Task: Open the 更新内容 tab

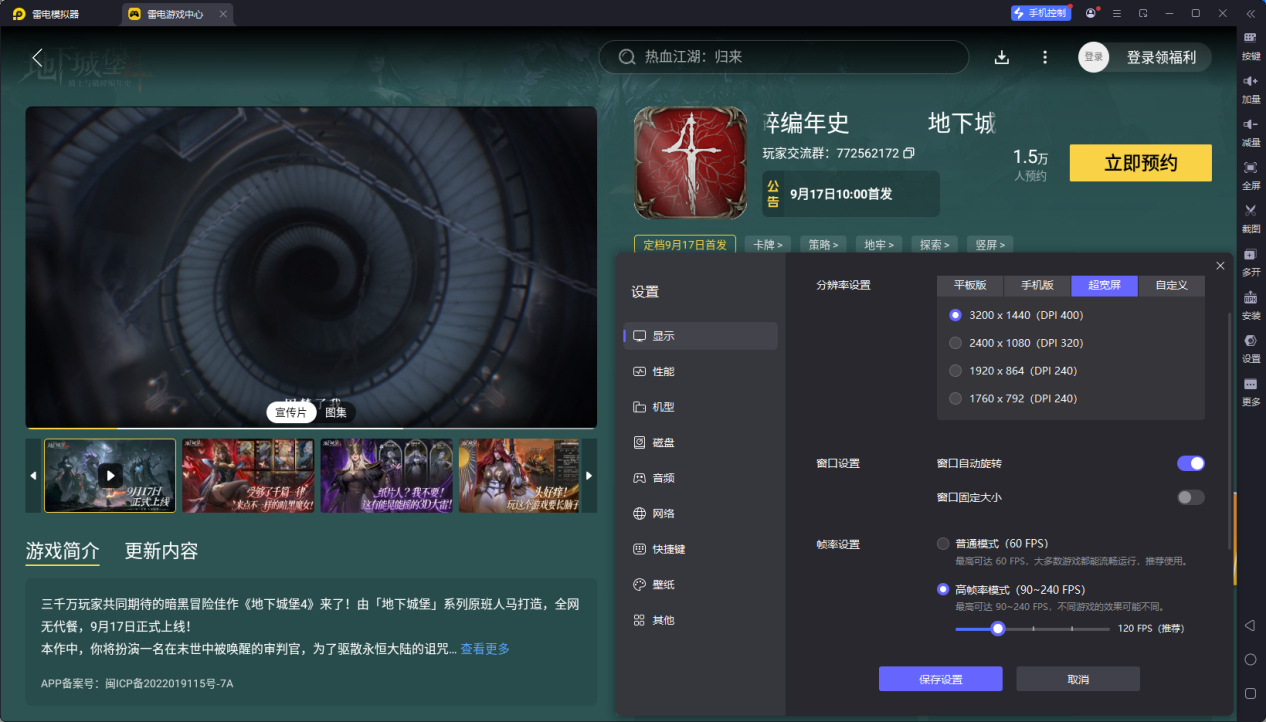Action: pos(161,551)
